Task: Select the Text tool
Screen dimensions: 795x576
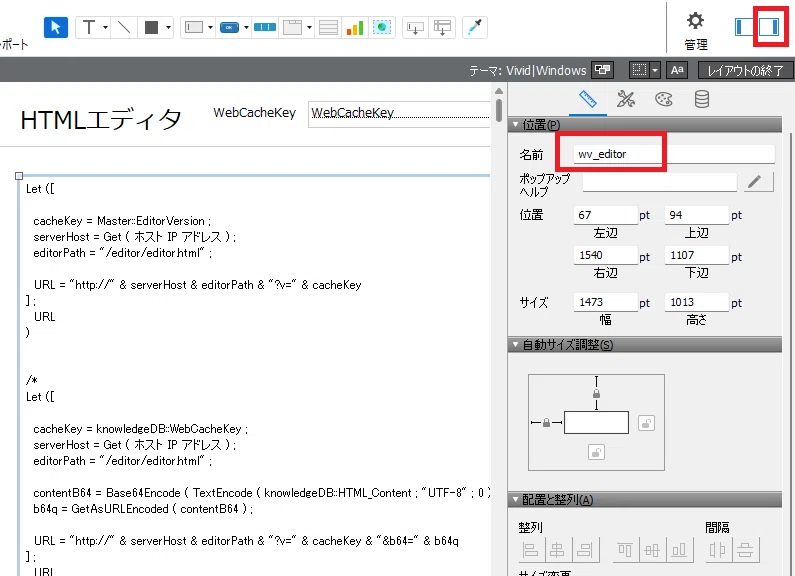Action: tap(89, 27)
